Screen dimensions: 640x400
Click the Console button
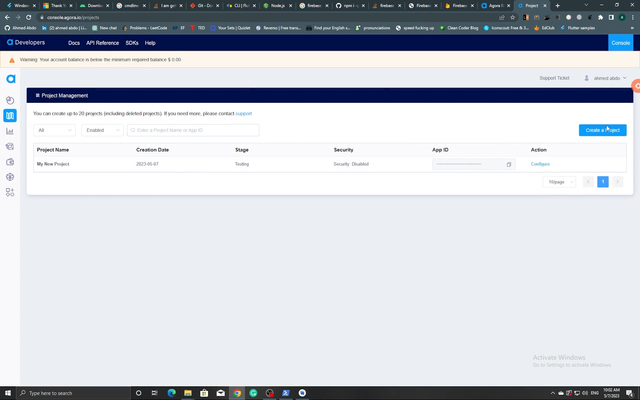point(620,43)
